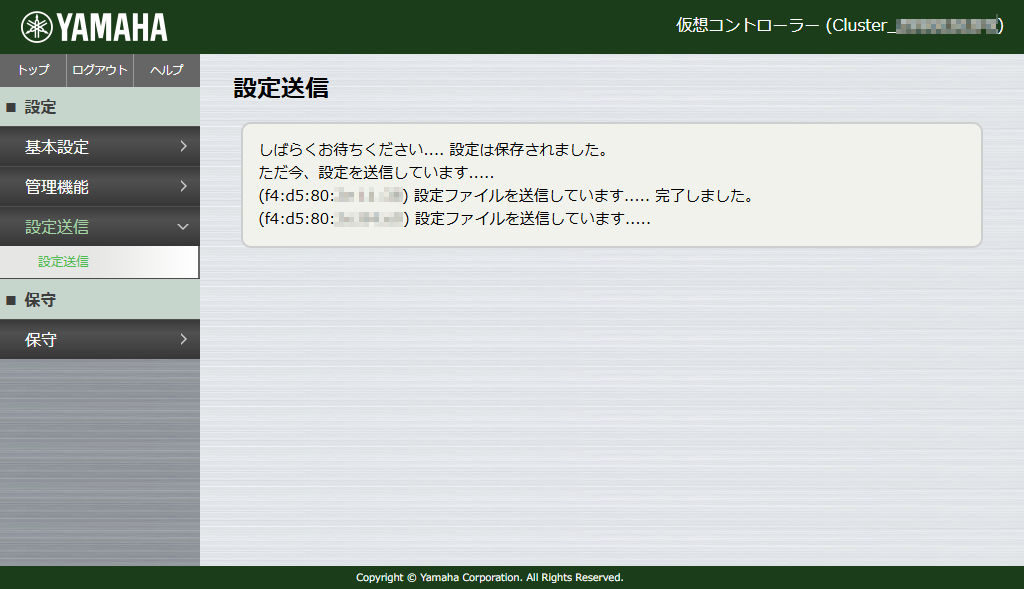Screen dimensions: 1024x589
Task: Click the chevron beside 保守 menu
Action: point(184,339)
